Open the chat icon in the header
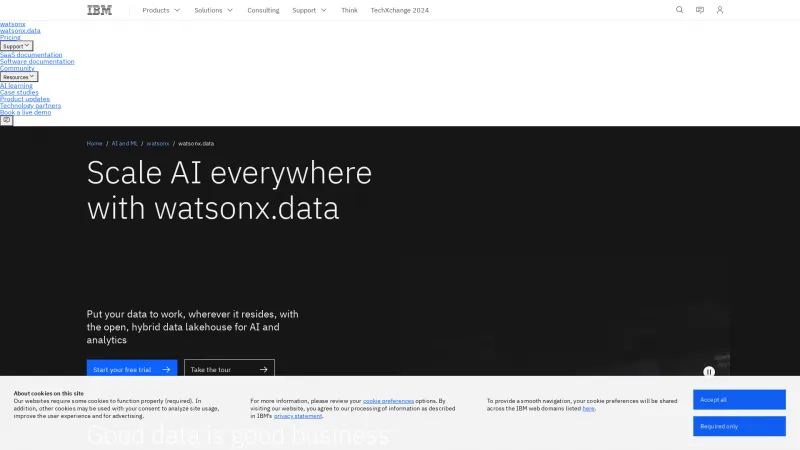The image size is (800, 450). point(699,10)
